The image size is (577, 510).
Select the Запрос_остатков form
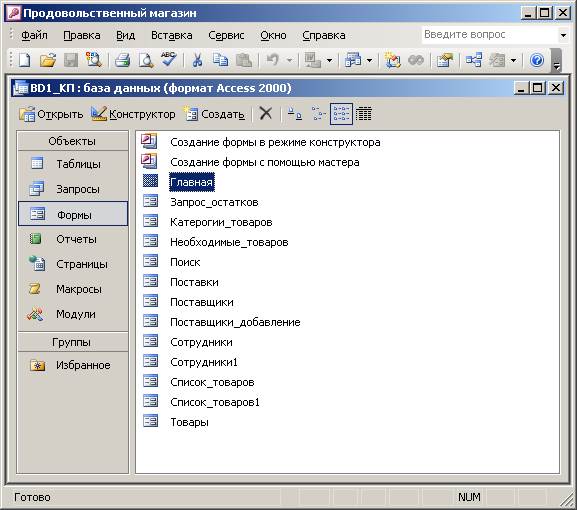[214, 202]
